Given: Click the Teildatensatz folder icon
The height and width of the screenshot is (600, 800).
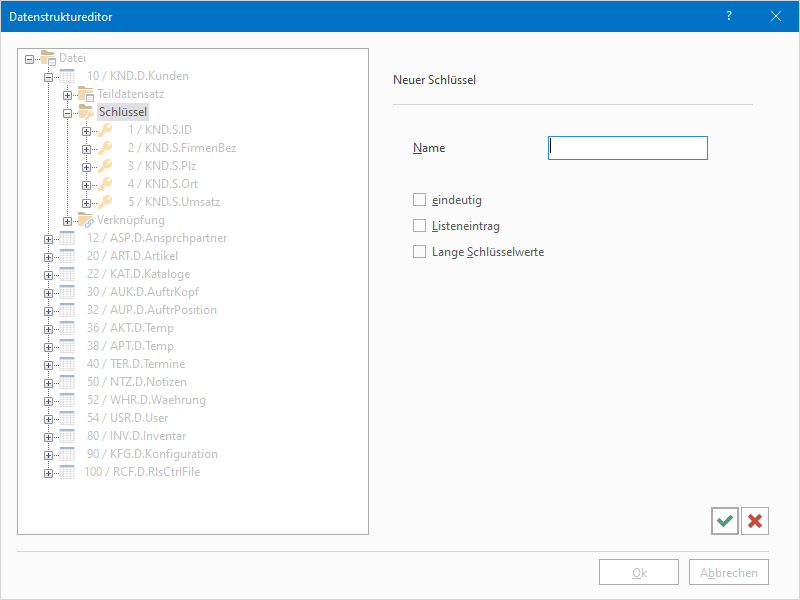Looking at the screenshot, I should (x=86, y=94).
